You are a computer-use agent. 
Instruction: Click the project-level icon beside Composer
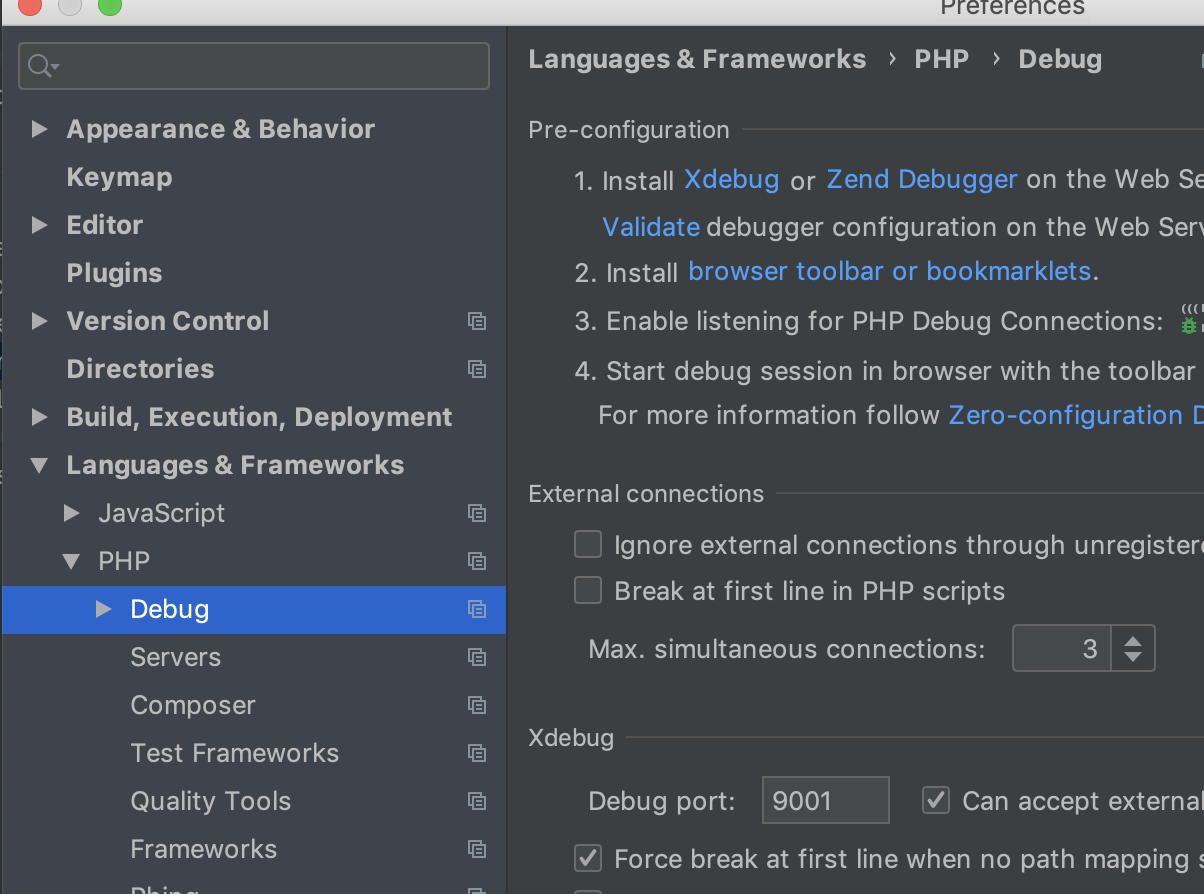[x=477, y=705]
